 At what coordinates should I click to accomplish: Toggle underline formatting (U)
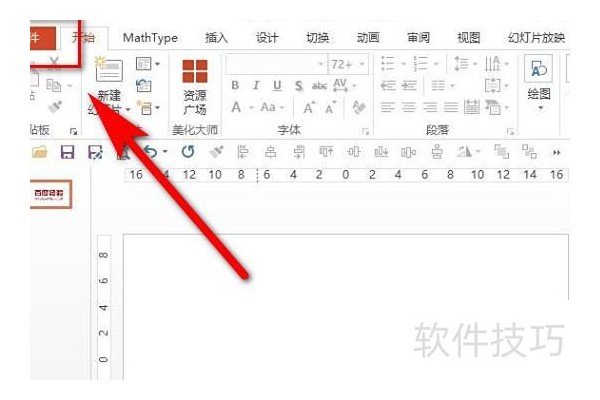(277, 86)
